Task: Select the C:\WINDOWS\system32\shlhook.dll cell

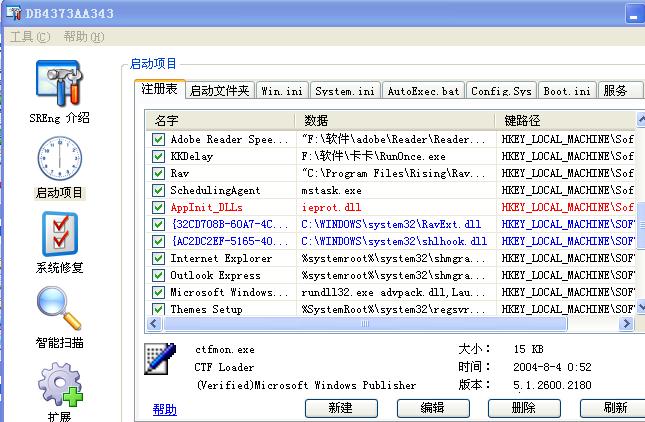Action: (396, 241)
